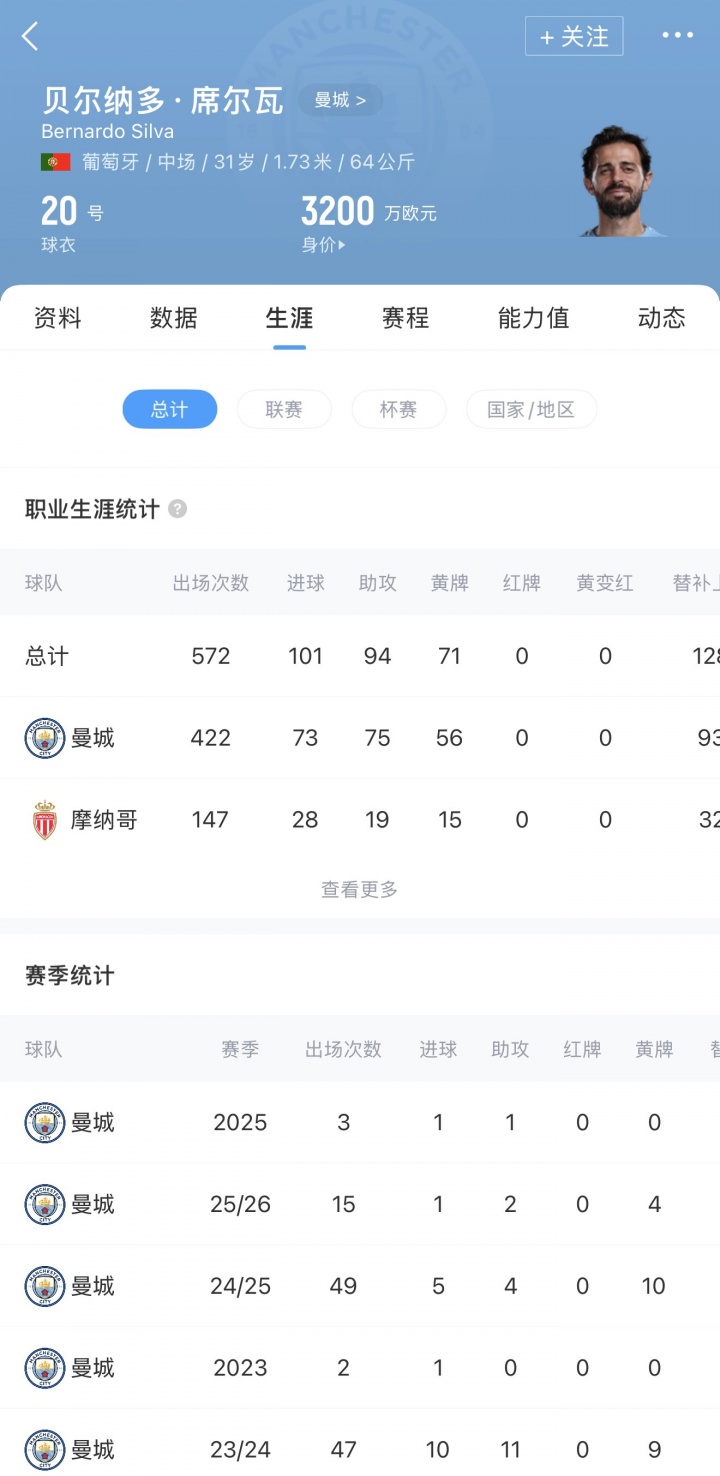
Task: Tap the back arrow icon
Action: click(x=30, y=37)
